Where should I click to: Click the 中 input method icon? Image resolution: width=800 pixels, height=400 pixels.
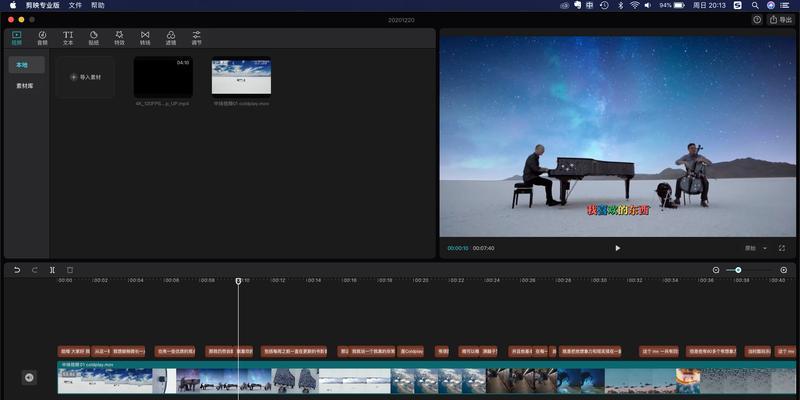(590, 5)
